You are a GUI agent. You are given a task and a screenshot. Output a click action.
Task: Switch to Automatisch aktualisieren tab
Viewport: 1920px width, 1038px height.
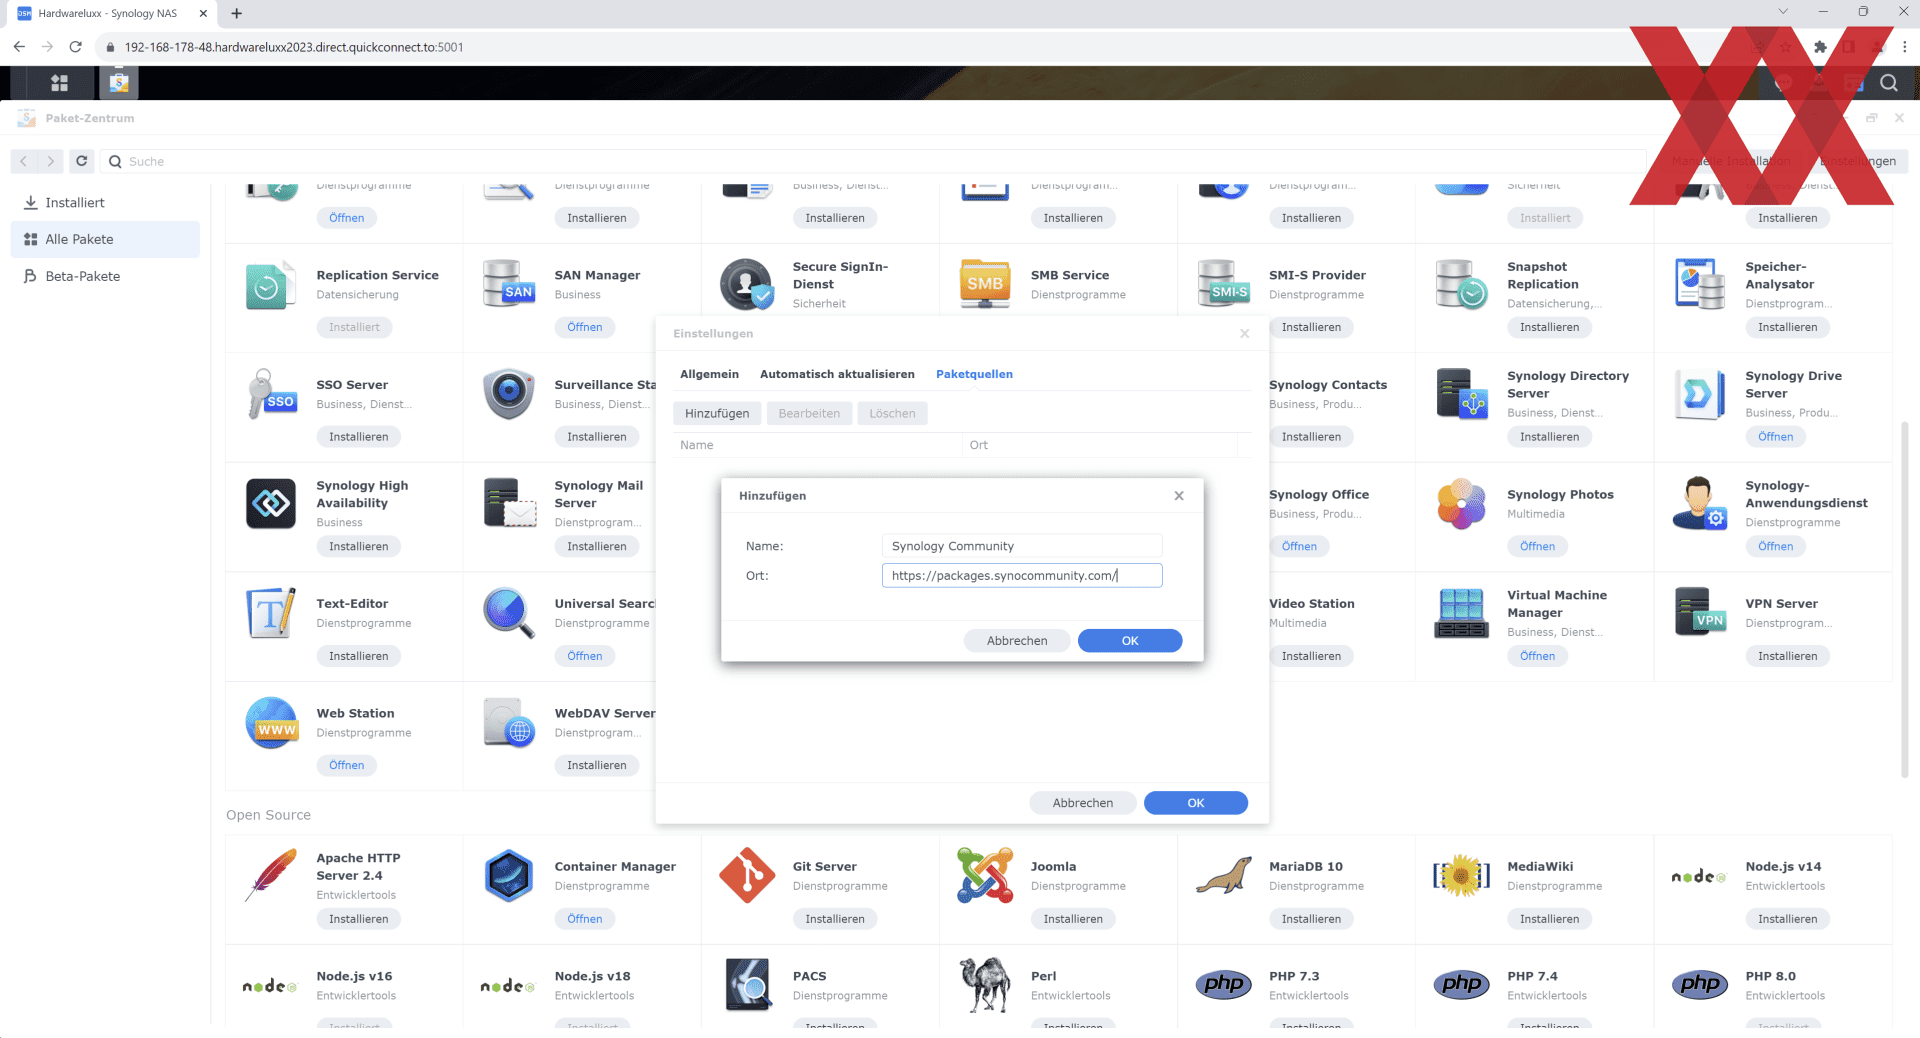[x=837, y=374]
